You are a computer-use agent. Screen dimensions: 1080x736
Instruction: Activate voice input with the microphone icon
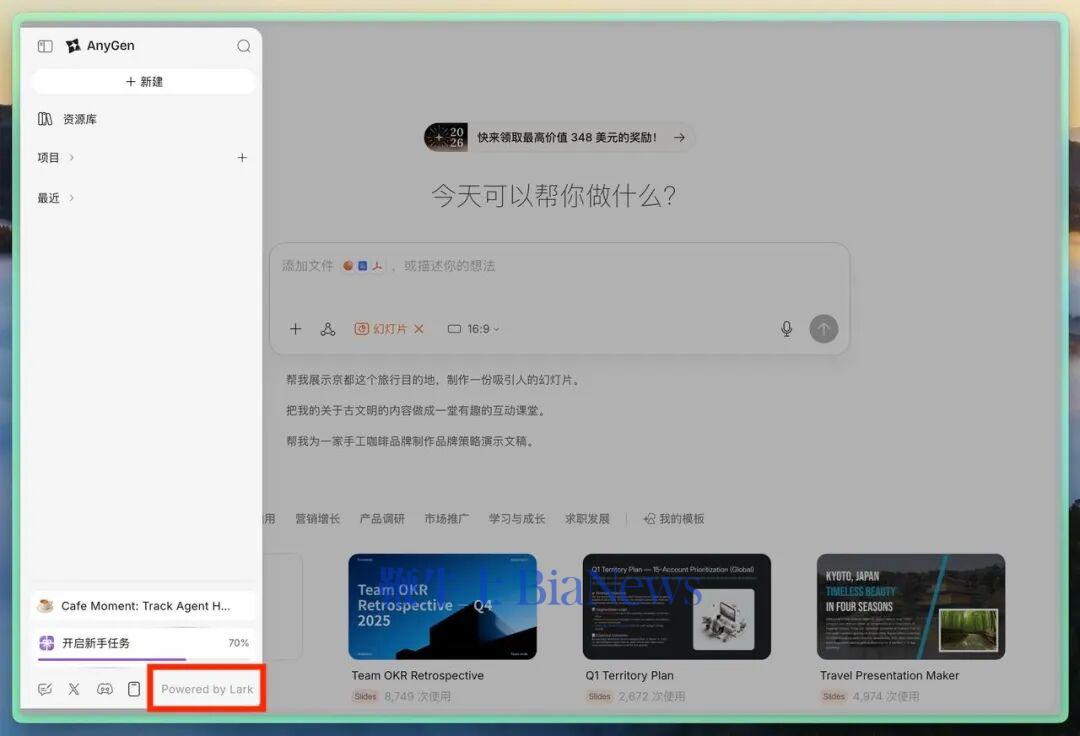tap(786, 328)
